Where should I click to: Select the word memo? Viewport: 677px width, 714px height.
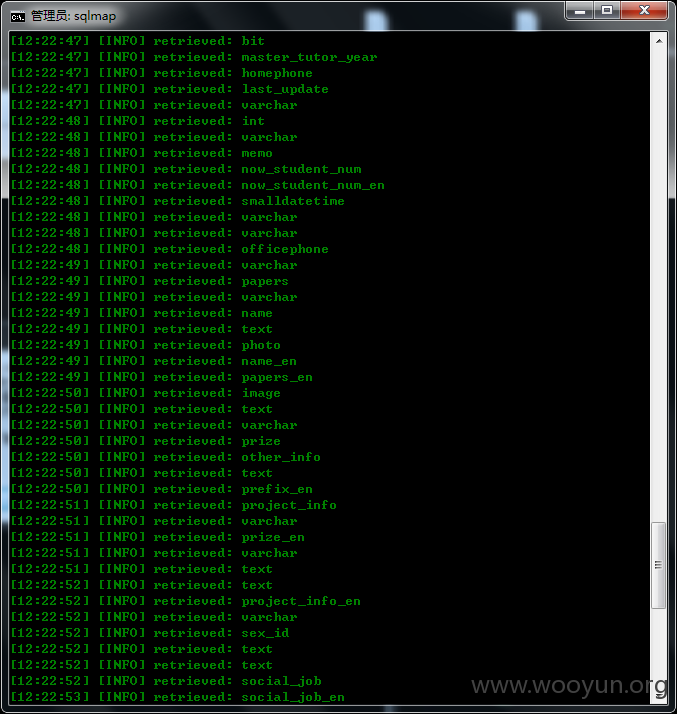click(257, 153)
